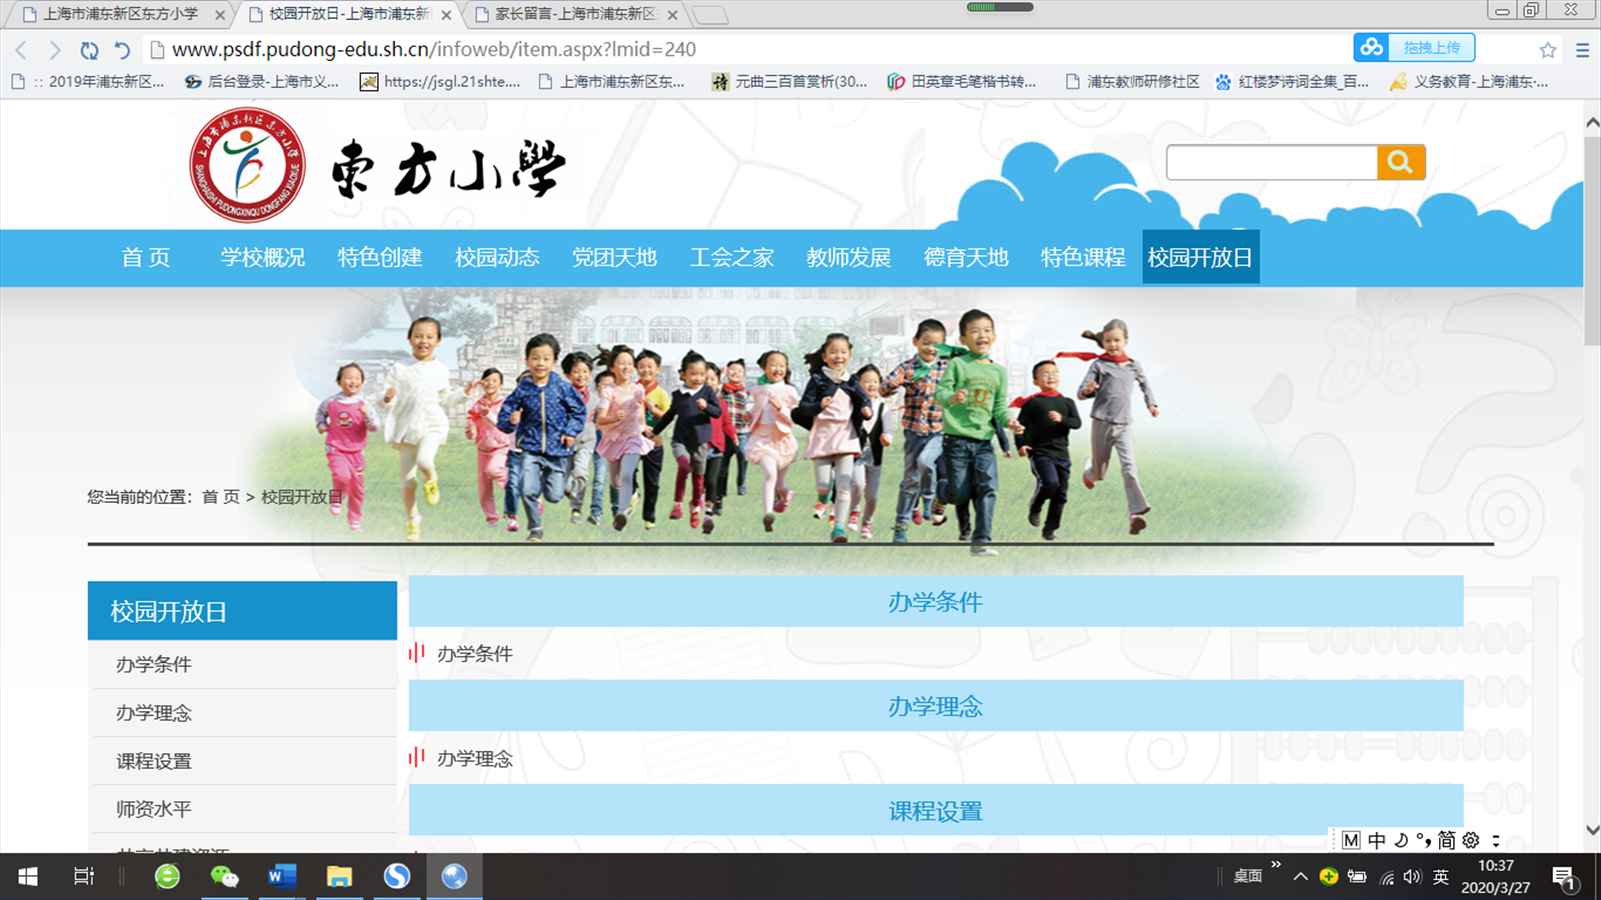
Task: Bookmark this page with the star icon
Action: point(1547,50)
